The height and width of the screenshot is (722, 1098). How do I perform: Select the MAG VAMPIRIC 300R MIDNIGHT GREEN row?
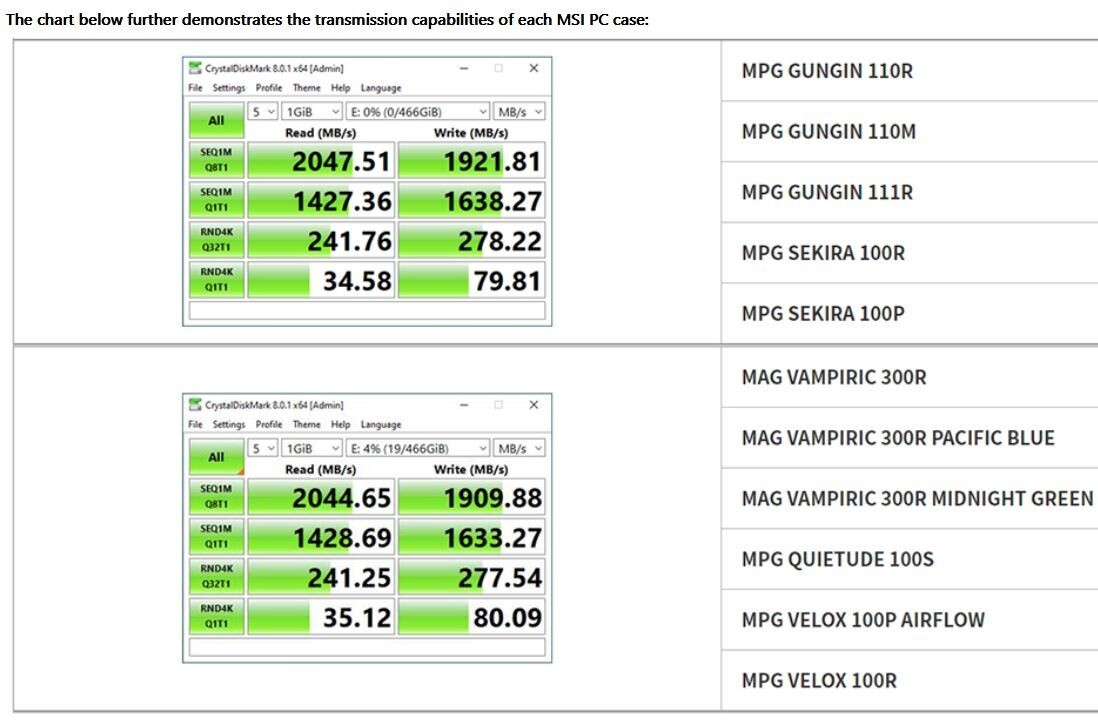point(910,499)
